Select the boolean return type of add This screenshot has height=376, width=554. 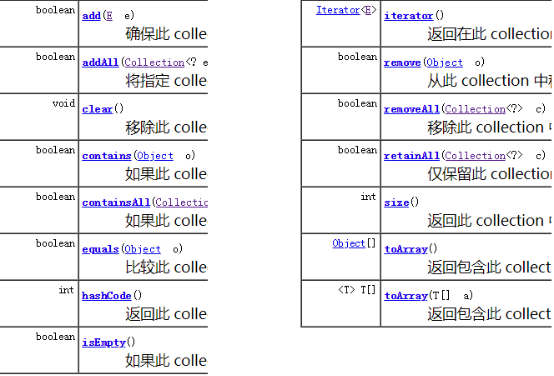click(55, 10)
